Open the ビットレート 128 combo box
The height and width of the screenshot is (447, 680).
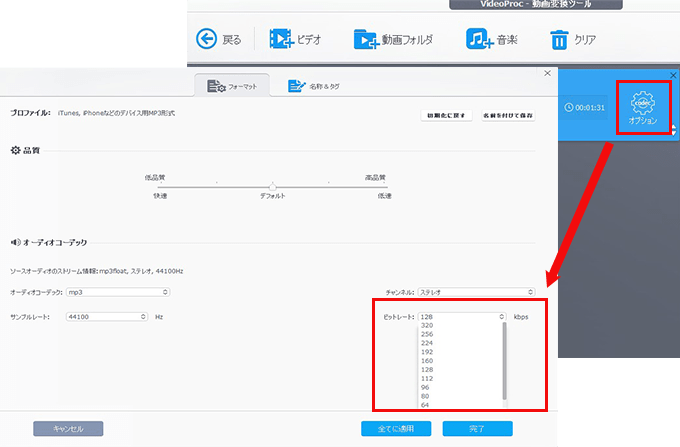[462, 317]
